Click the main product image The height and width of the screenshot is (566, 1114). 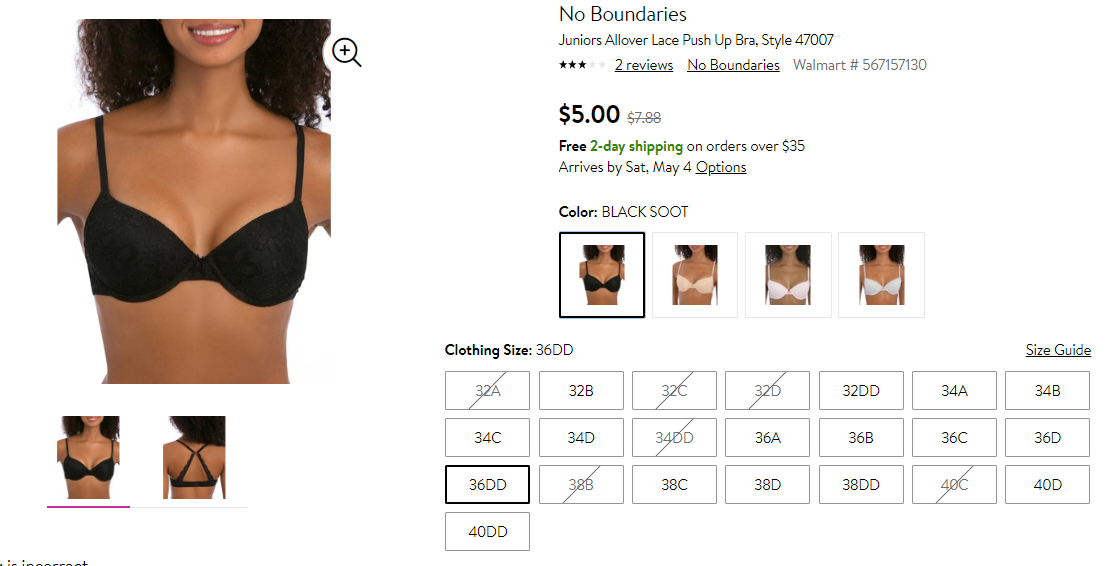(x=194, y=201)
